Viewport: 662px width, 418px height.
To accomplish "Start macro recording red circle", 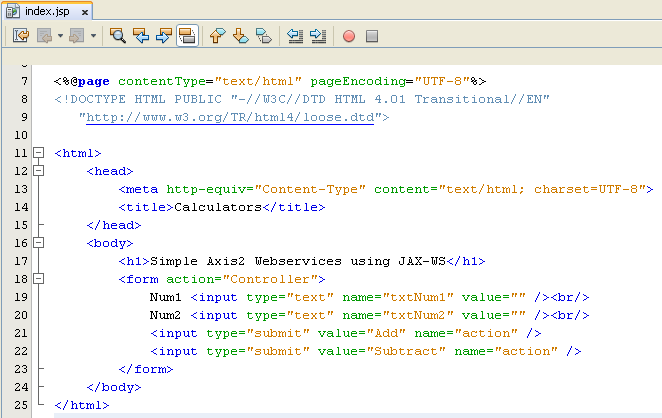I will pos(349,36).
